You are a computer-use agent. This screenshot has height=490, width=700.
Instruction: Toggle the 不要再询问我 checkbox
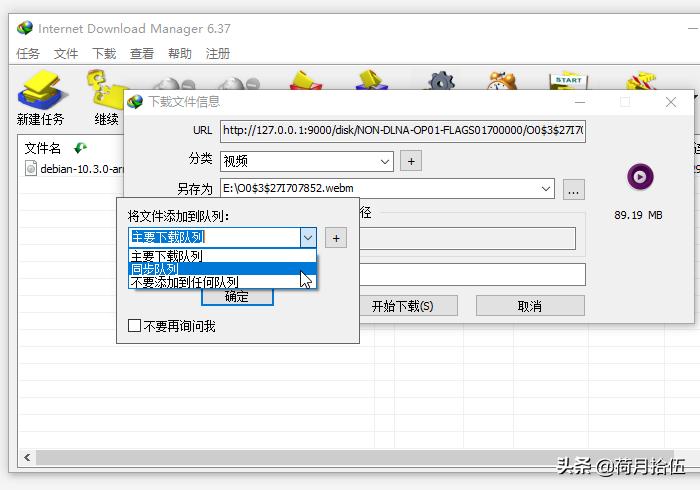[134, 325]
